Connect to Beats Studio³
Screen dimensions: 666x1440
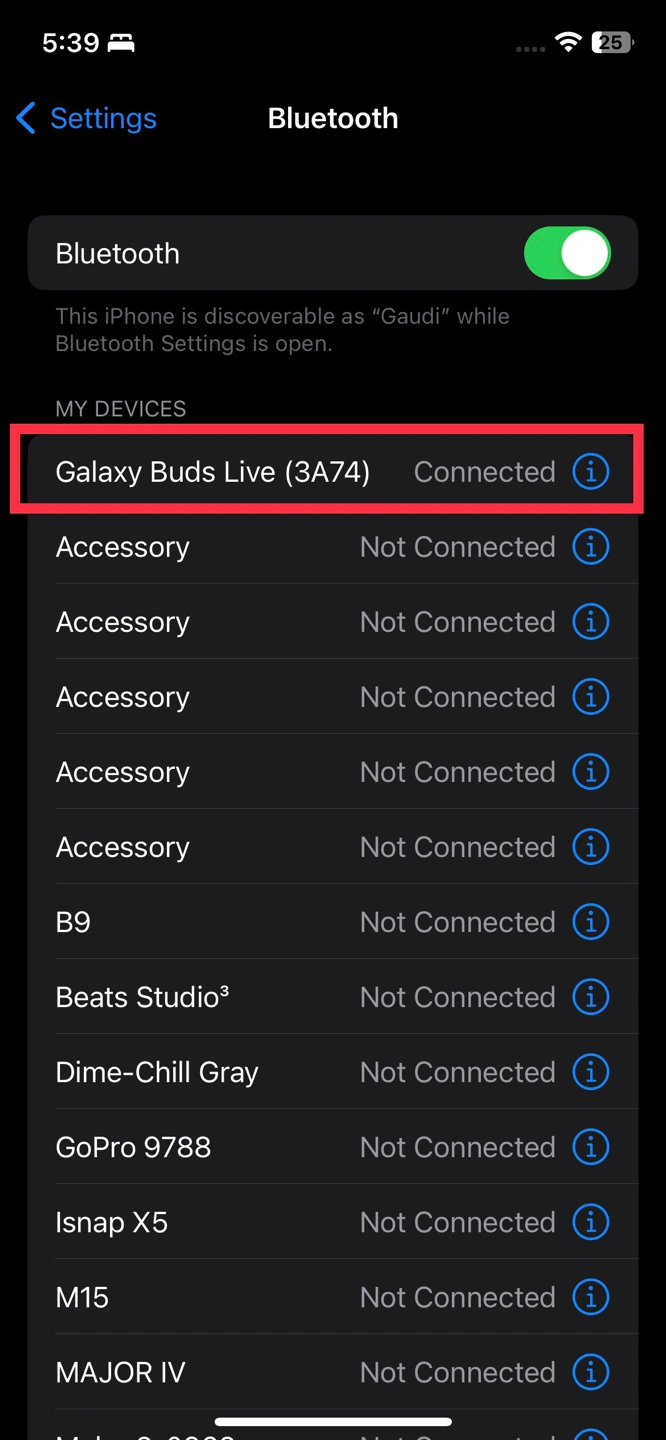[x=142, y=997]
